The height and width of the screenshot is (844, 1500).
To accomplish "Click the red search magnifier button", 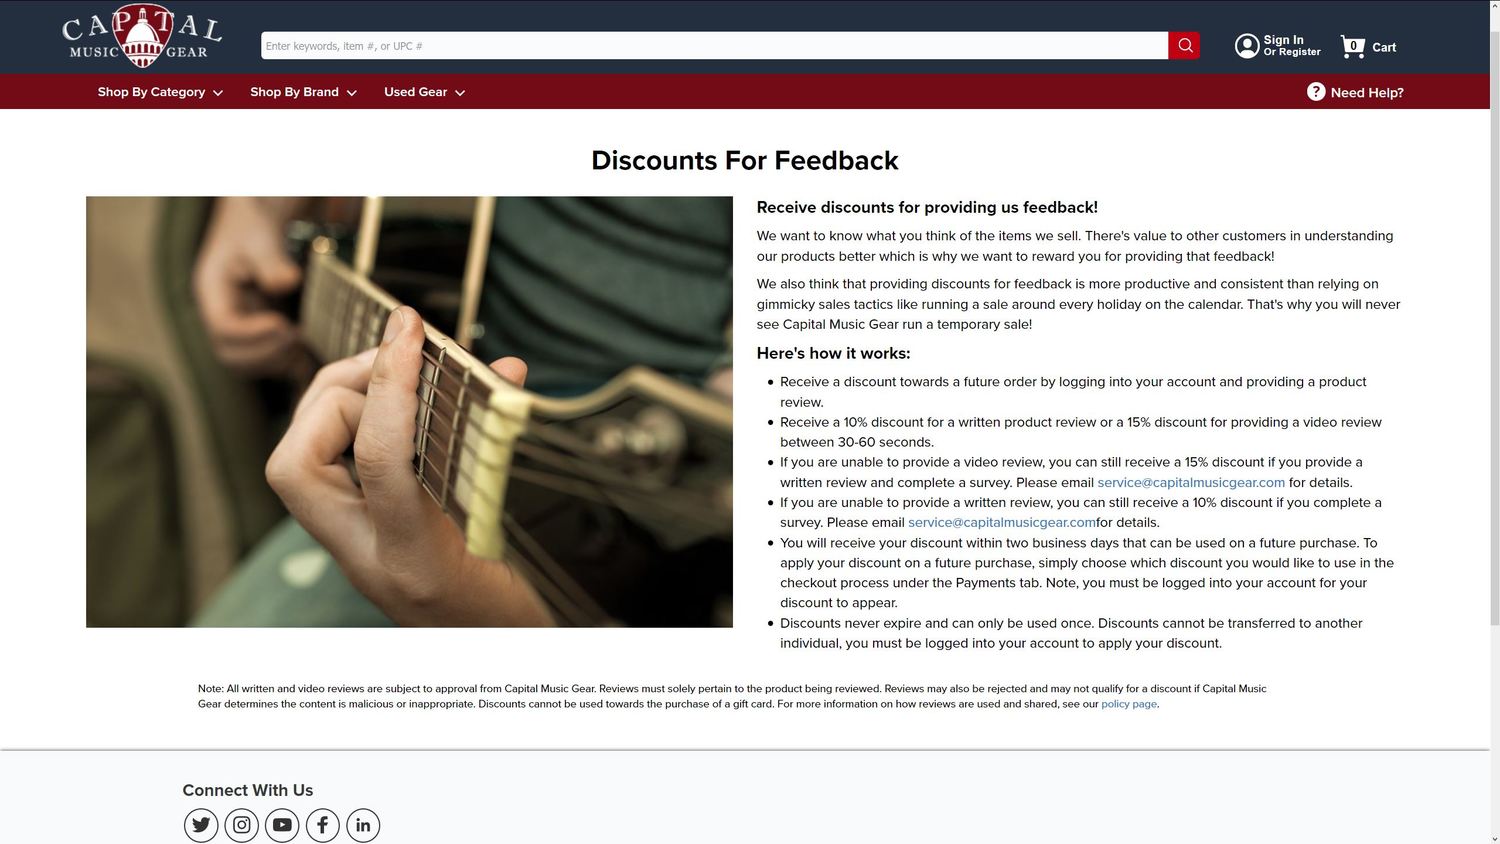I will pos(1184,45).
